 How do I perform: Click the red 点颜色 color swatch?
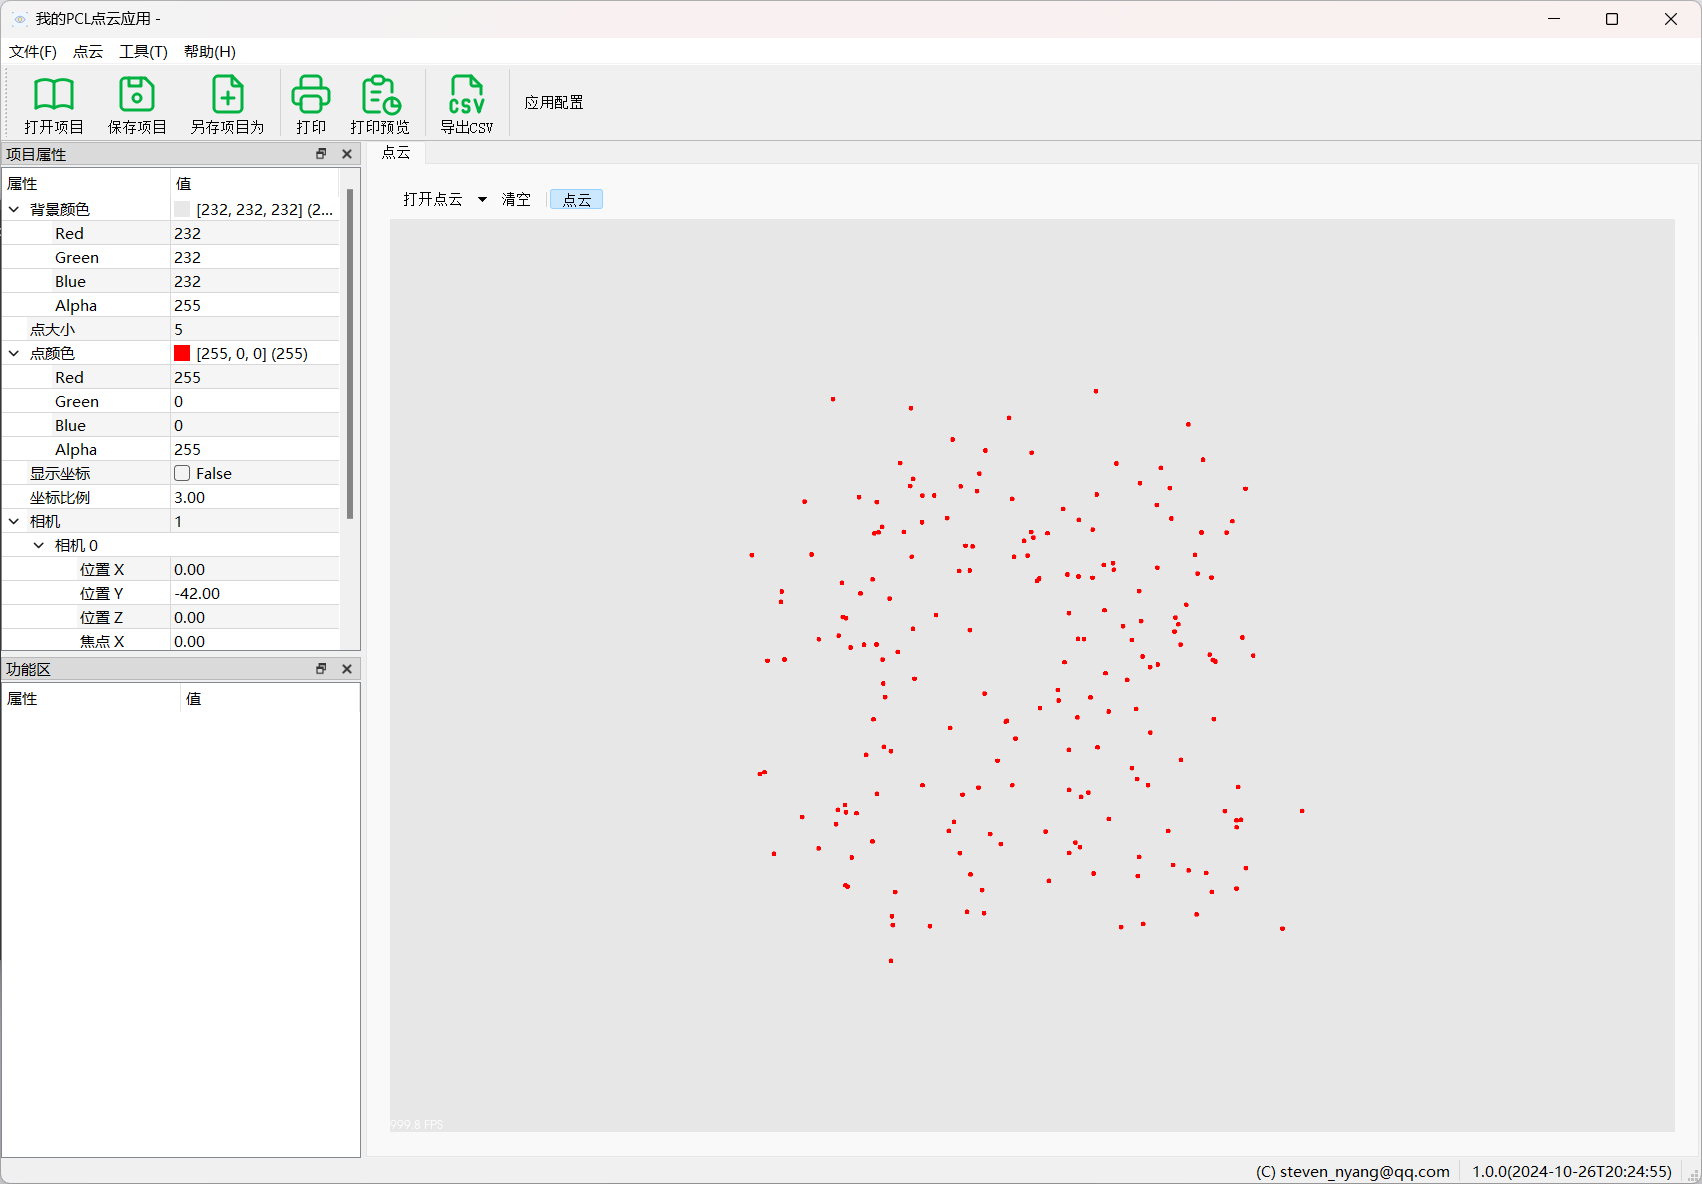182,353
